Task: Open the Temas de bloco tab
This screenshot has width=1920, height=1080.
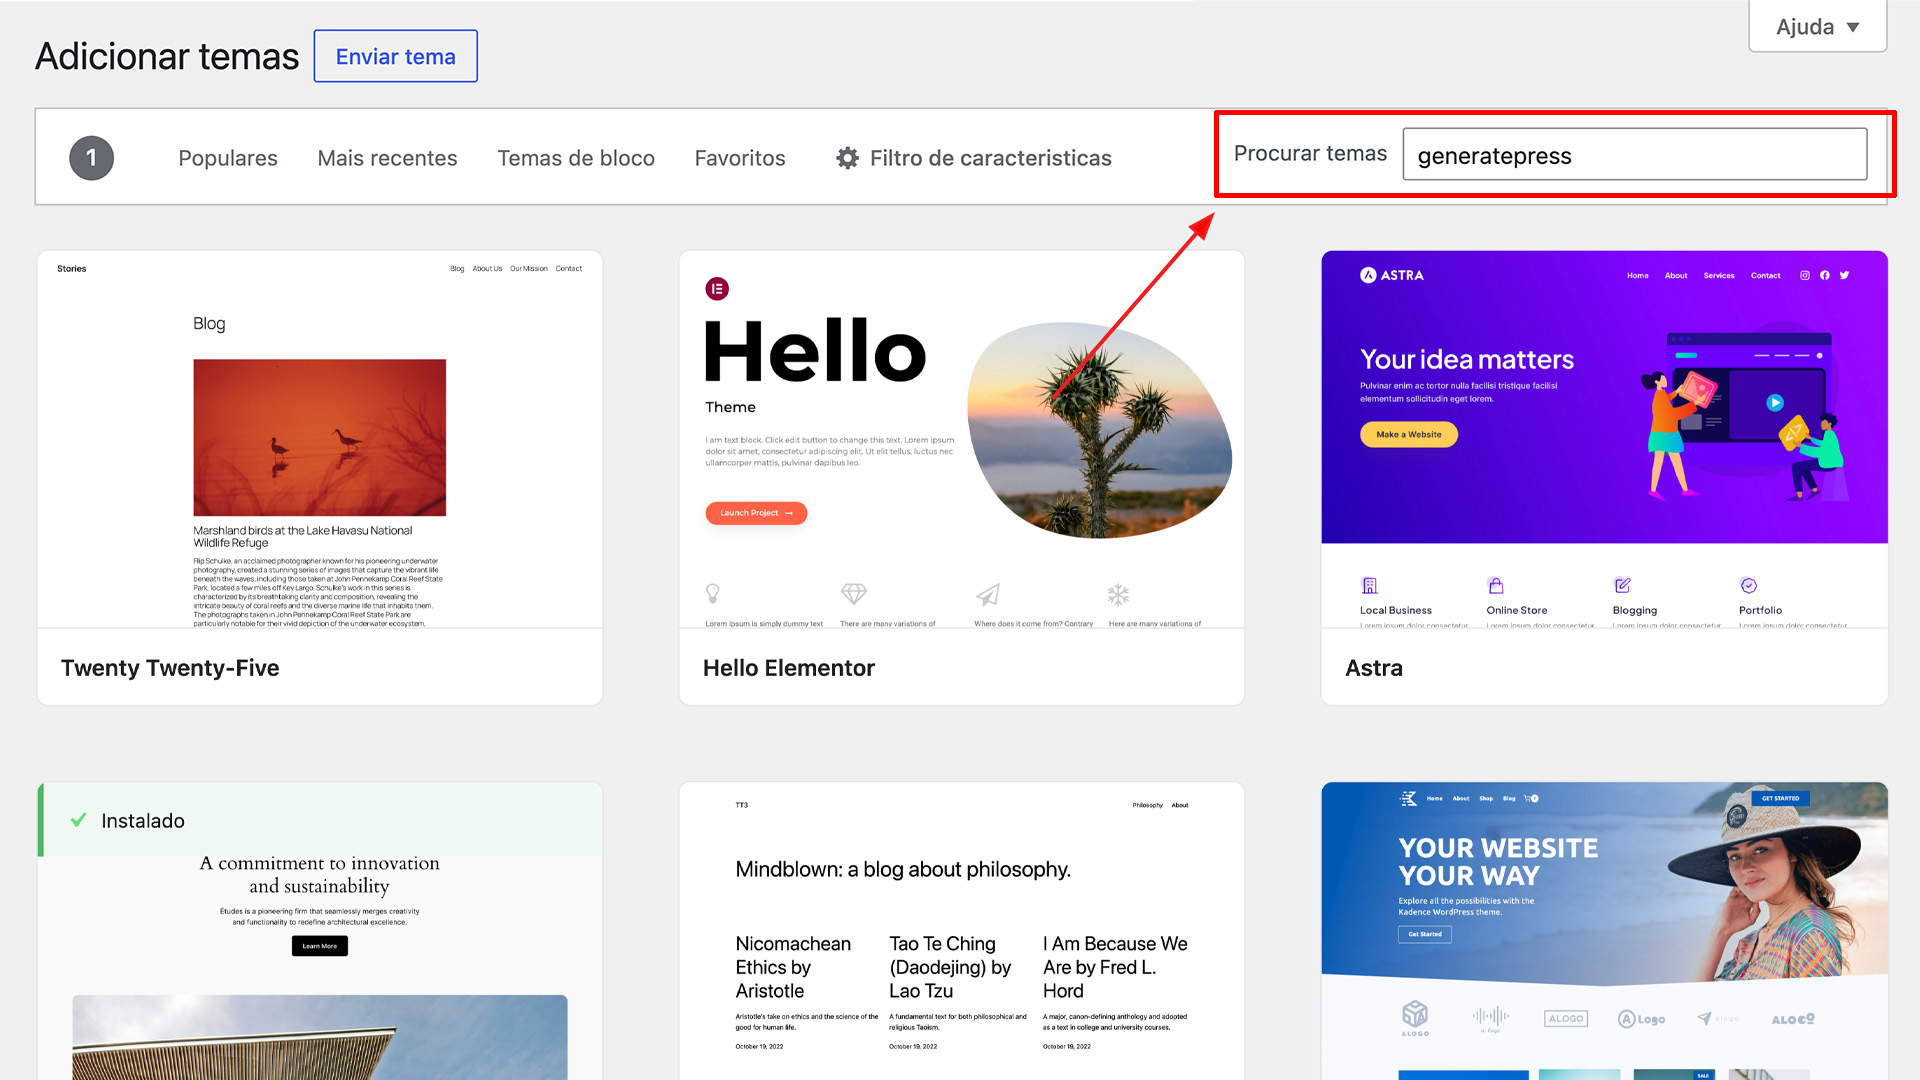Action: tap(576, 158)
